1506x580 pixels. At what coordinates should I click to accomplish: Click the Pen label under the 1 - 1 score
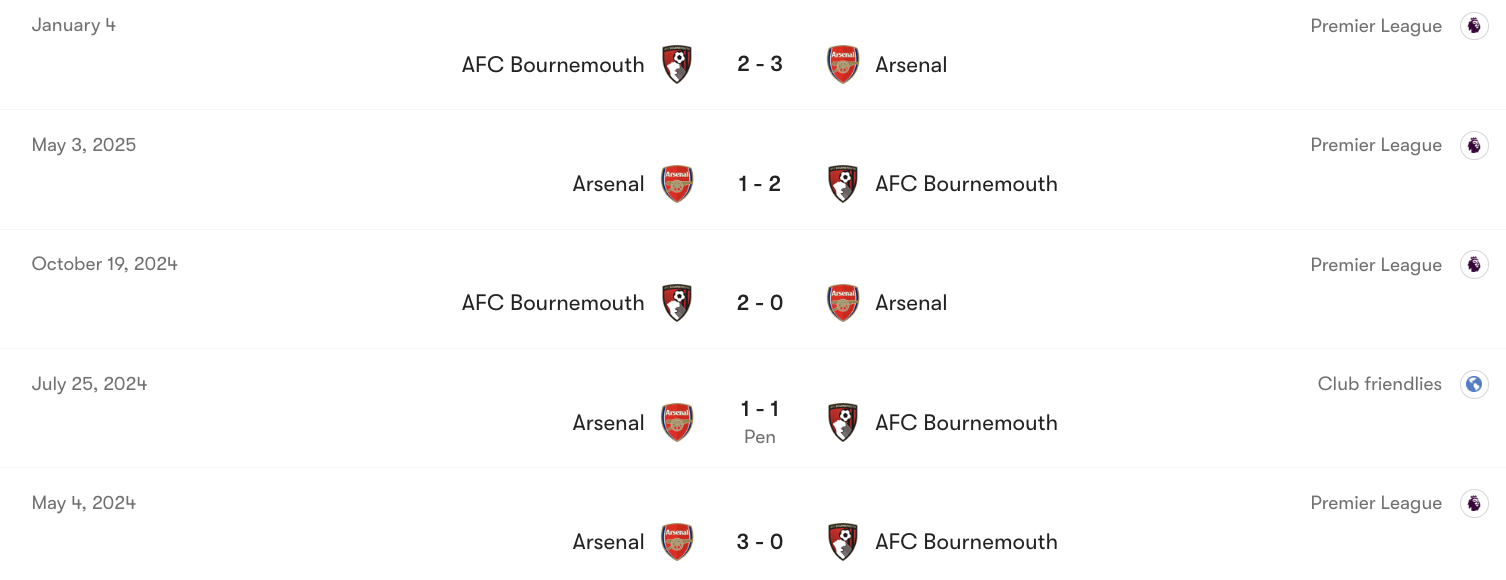click(x=760, y=437)
